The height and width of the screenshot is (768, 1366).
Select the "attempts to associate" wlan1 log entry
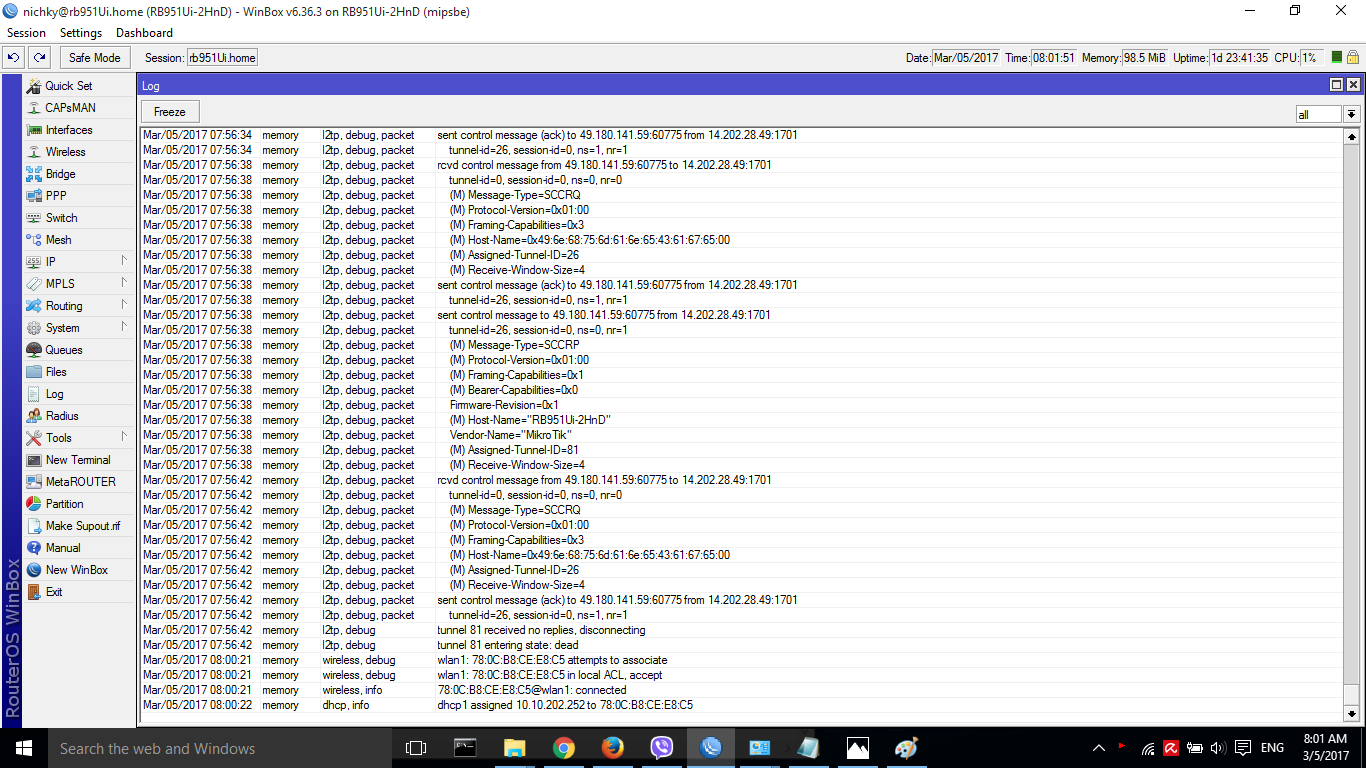click(741, 660)
